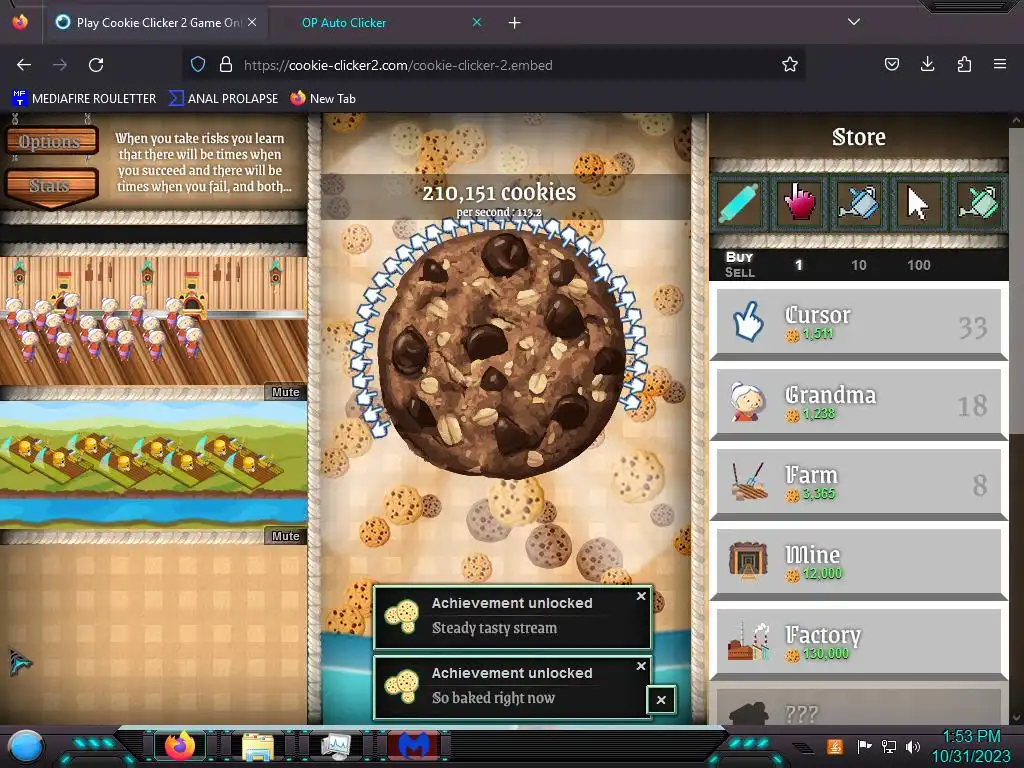
Task: Set purchase quantity to 10
Action: (859, 265)
